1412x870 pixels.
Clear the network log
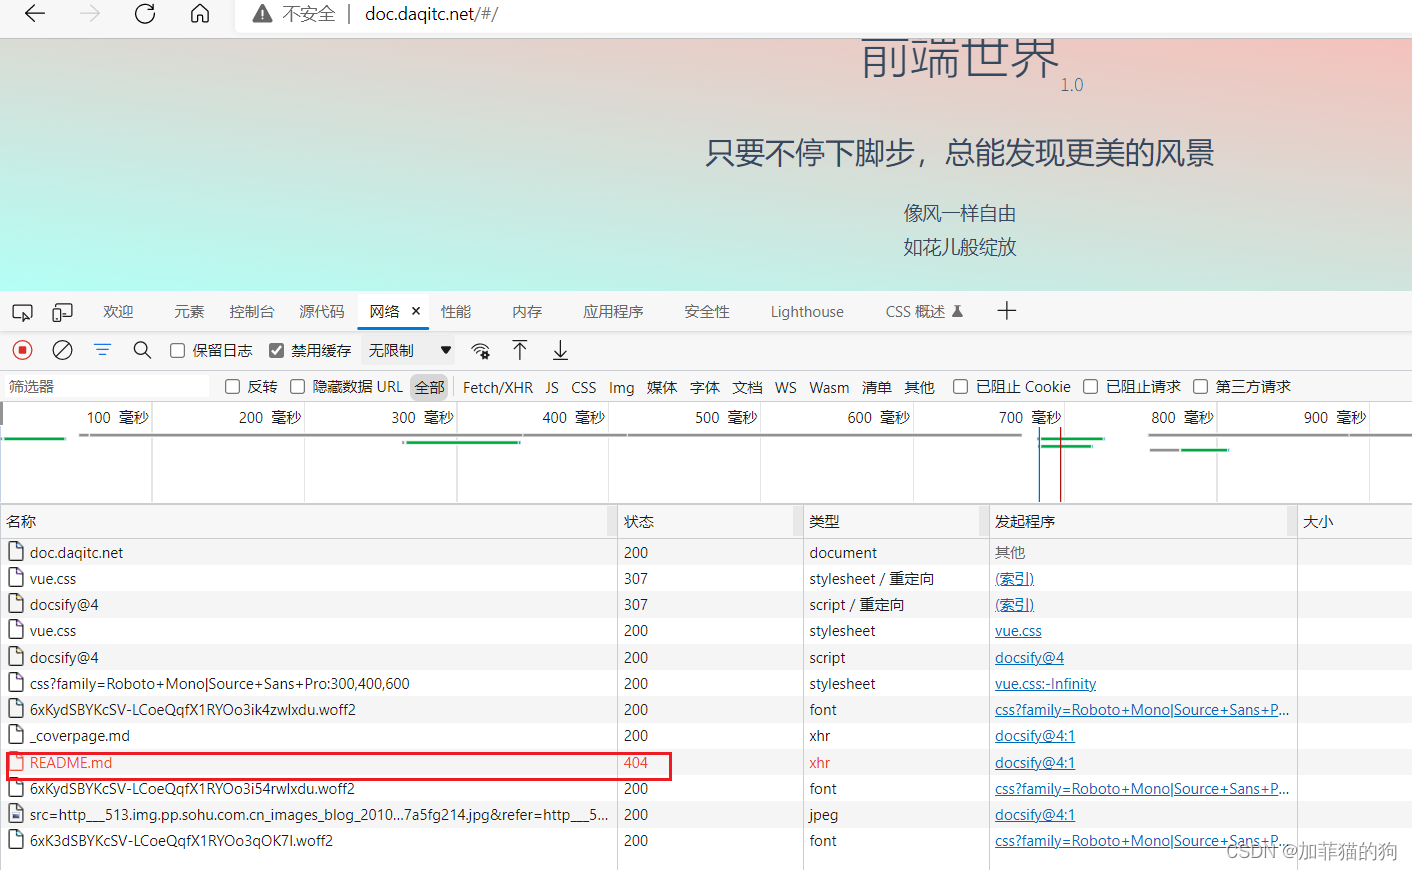point(62,350)
